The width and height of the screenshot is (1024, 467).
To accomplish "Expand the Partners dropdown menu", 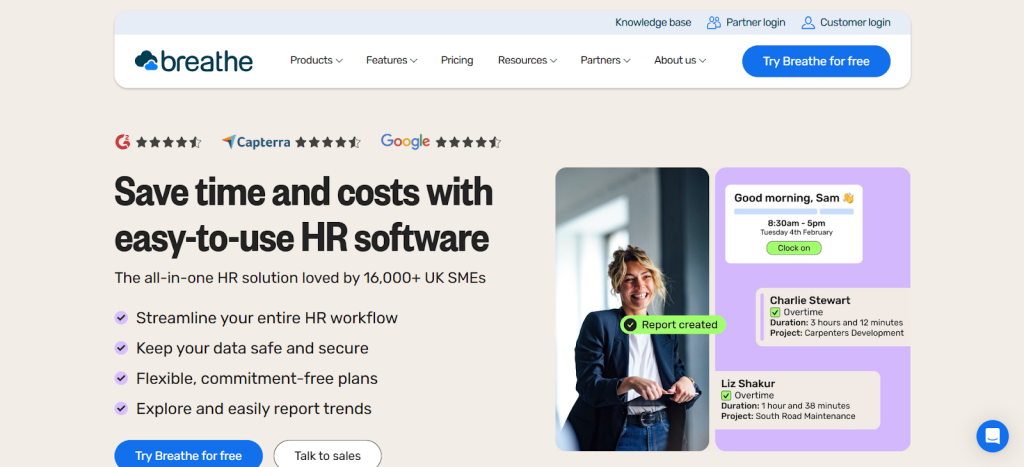I will (x=605, y=60).
